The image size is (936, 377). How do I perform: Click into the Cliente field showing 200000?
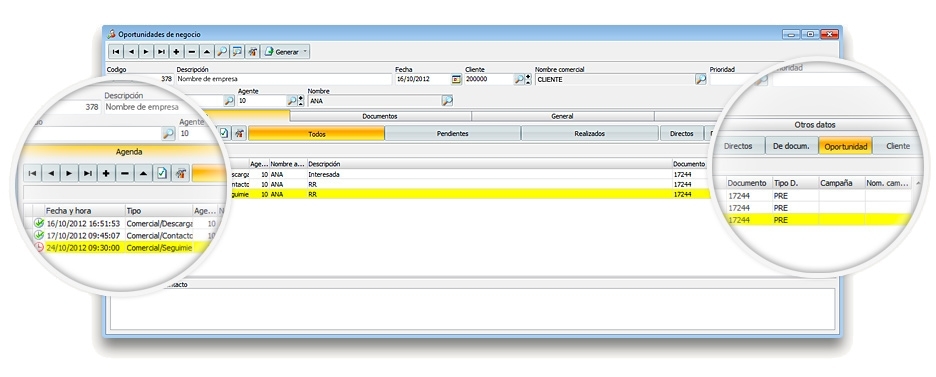pos(489,79)
